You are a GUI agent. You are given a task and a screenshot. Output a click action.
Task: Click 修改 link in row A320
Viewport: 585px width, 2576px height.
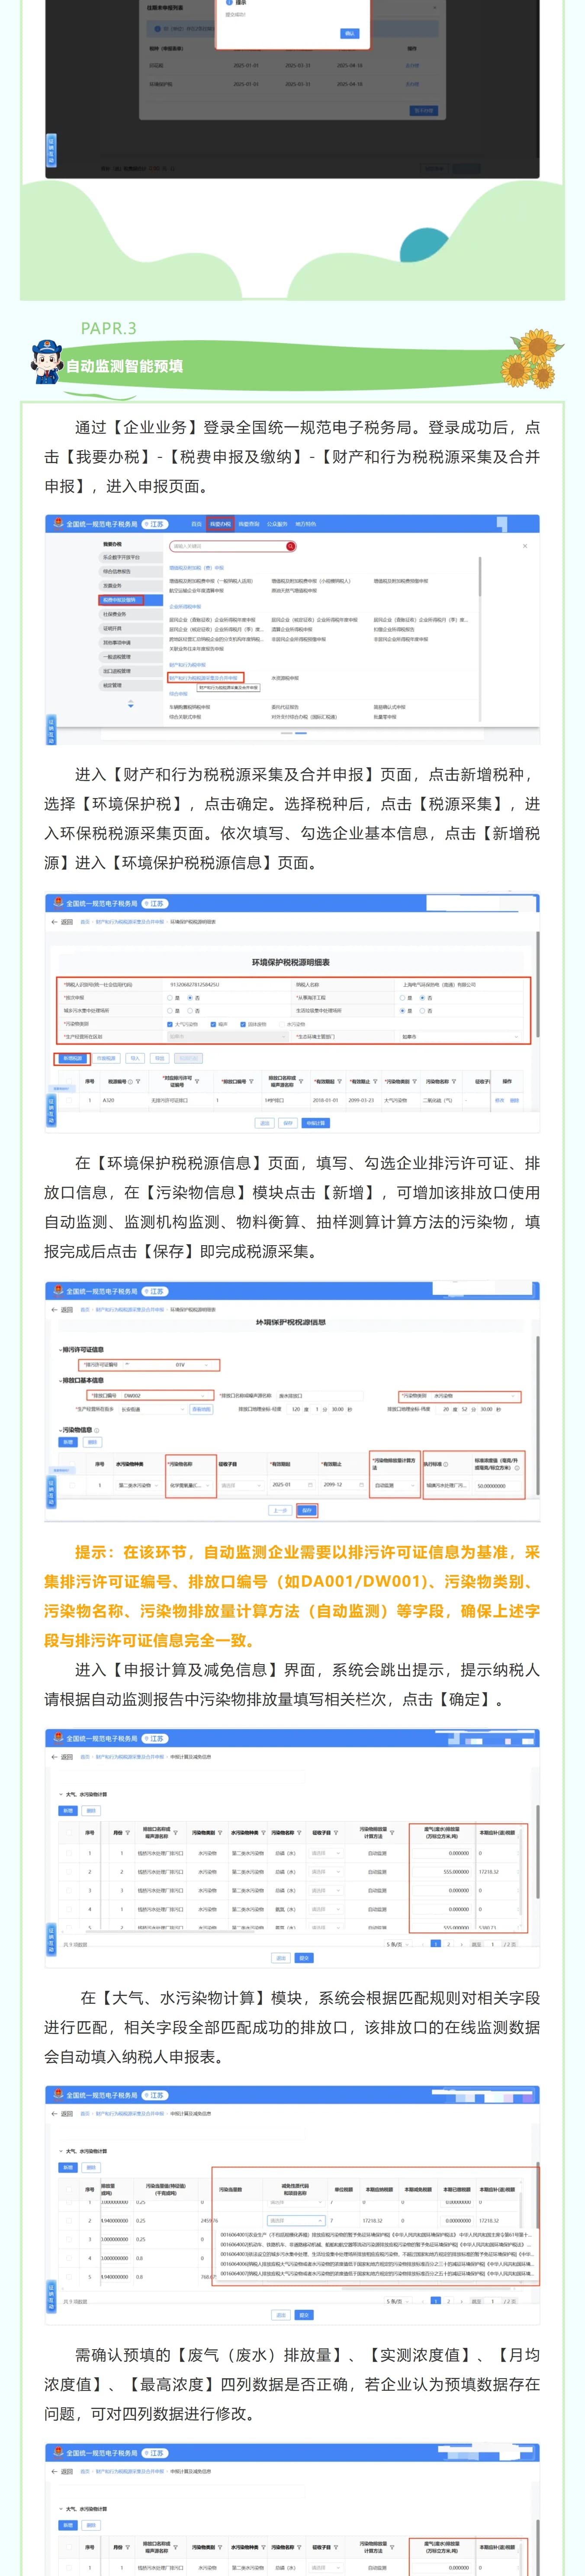[x=500, y=1100]
